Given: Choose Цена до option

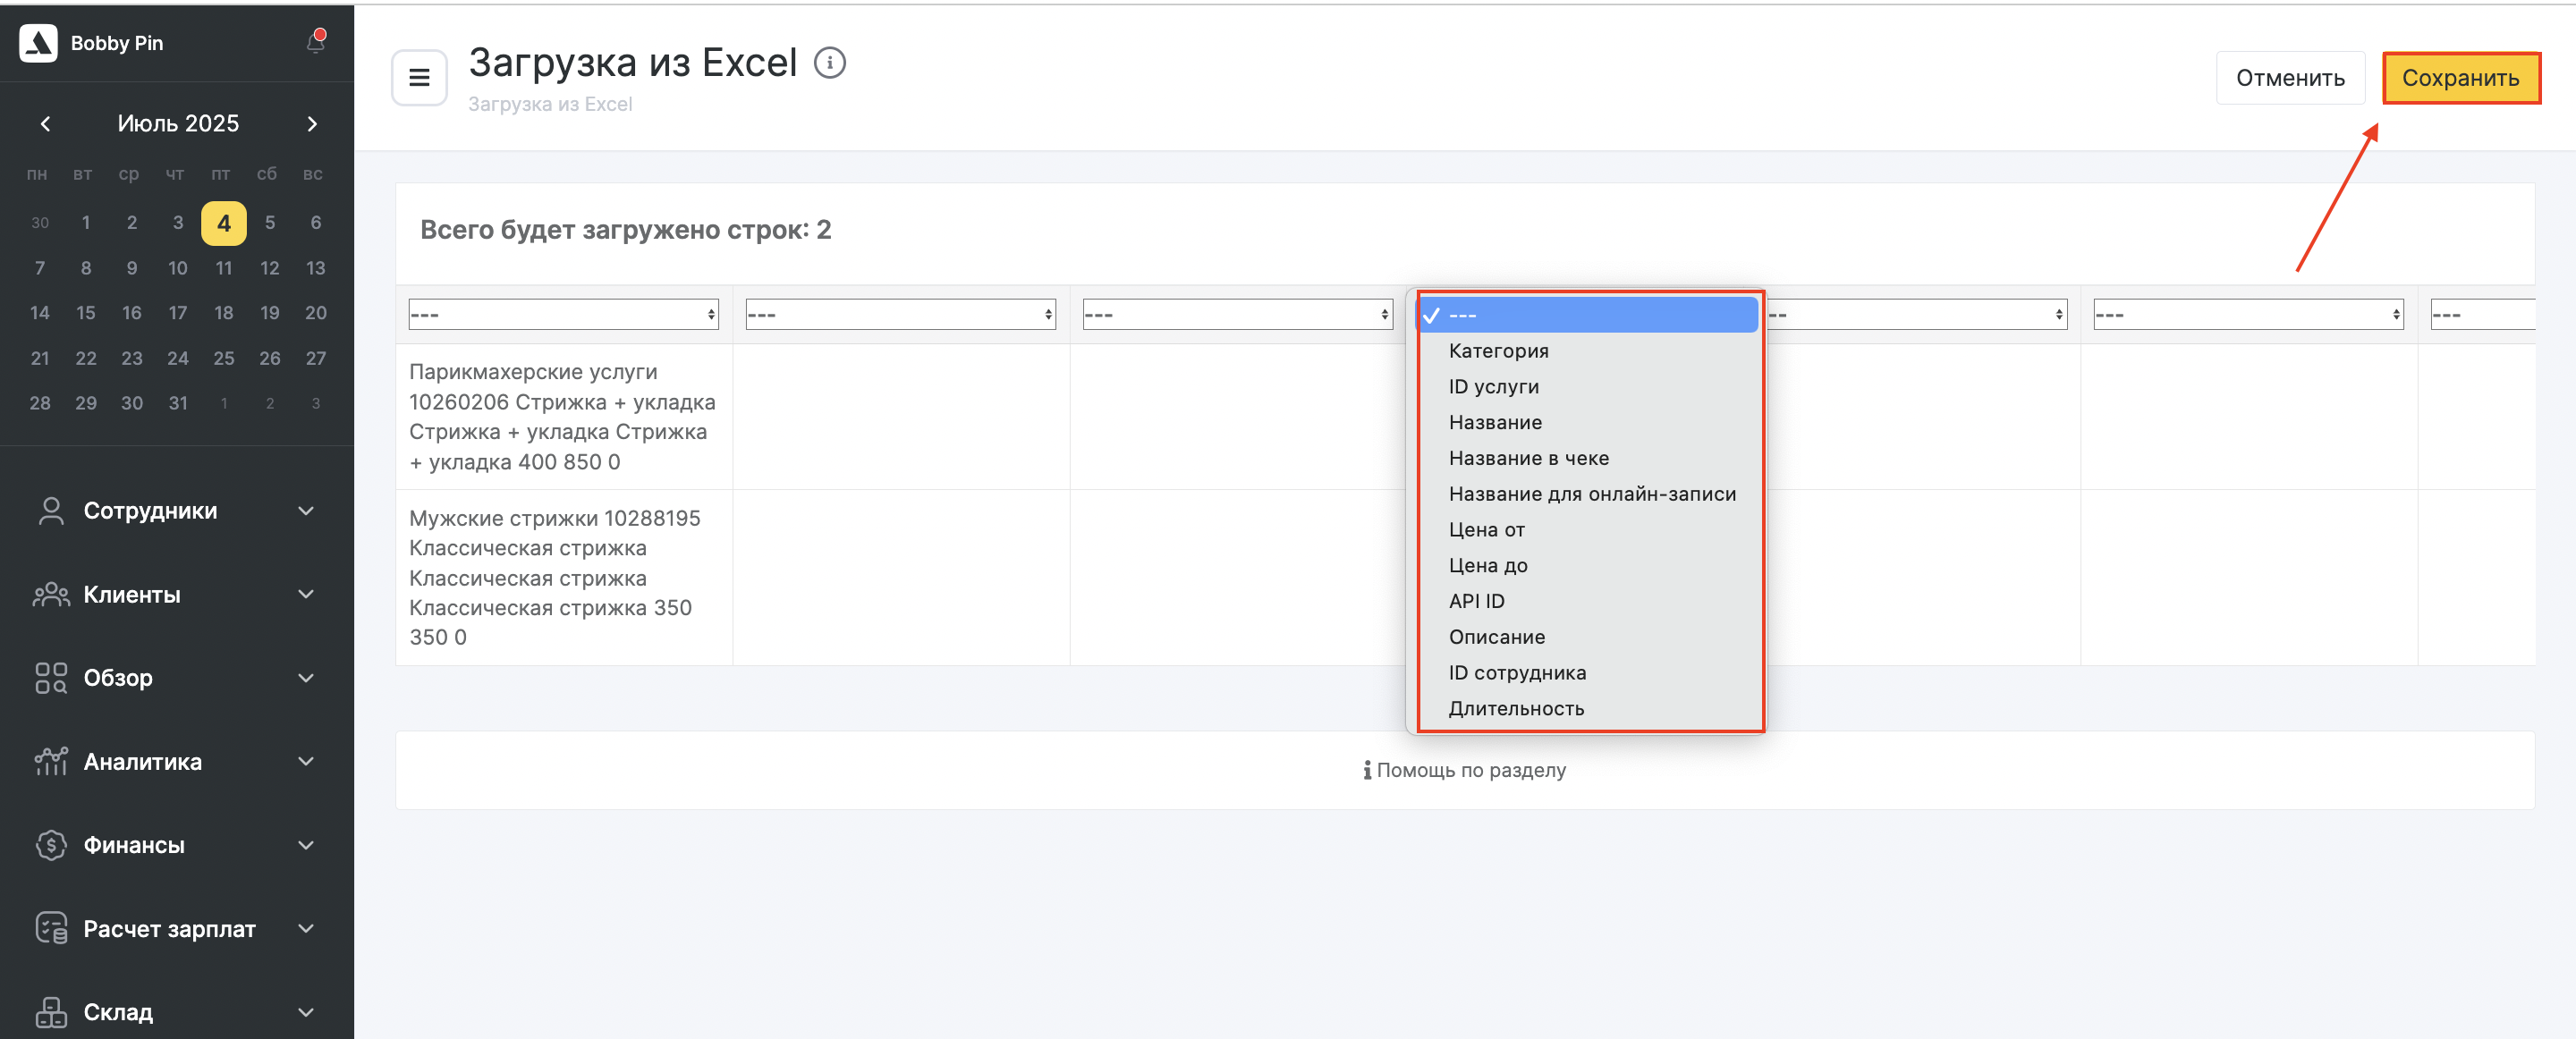Looking at the screenshot, I should 1588,566.
